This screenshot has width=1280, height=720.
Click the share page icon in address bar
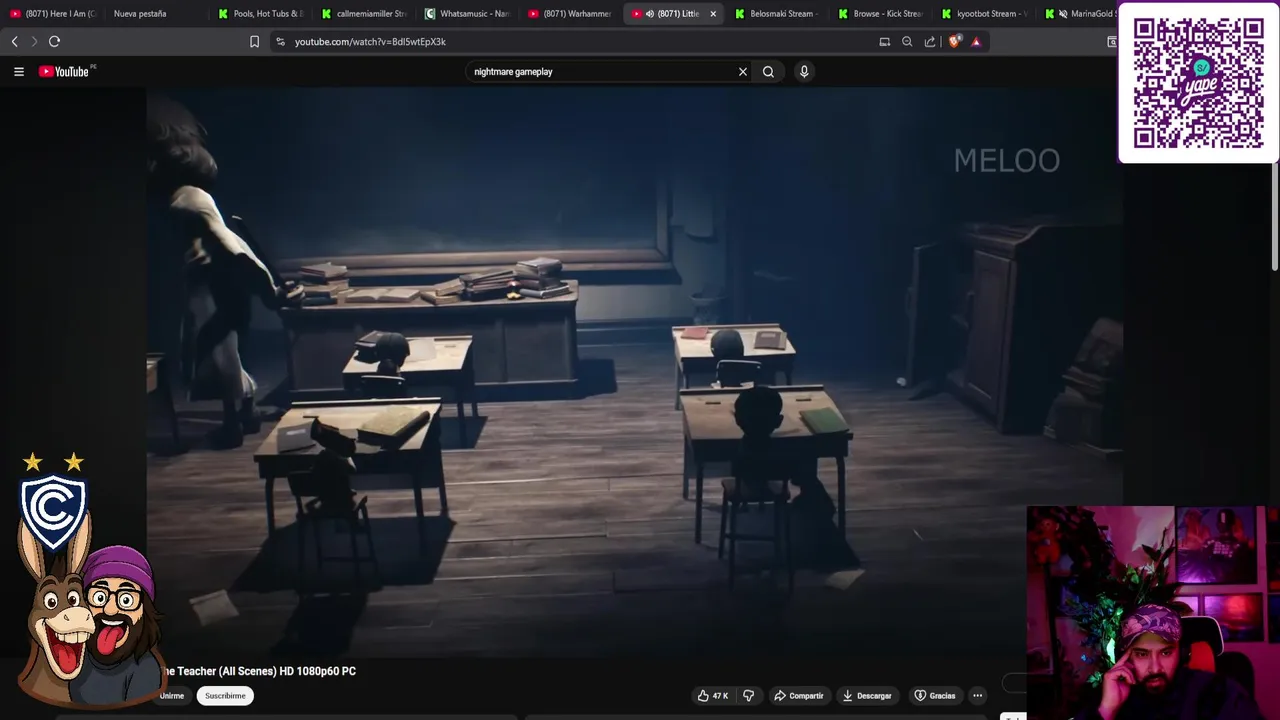tap(930, 41)
